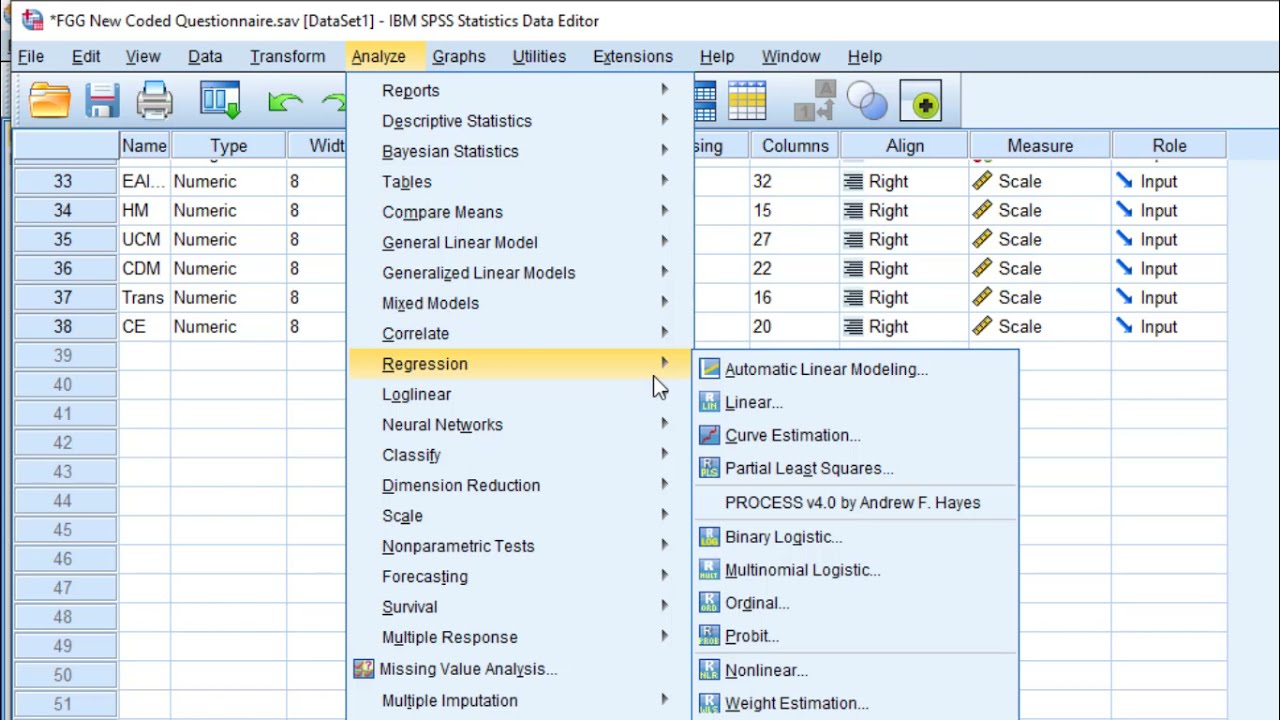Viewport: 1280px width, 720px height.
Task: Click the Binary Logistic icon
Action: point(709,537)
